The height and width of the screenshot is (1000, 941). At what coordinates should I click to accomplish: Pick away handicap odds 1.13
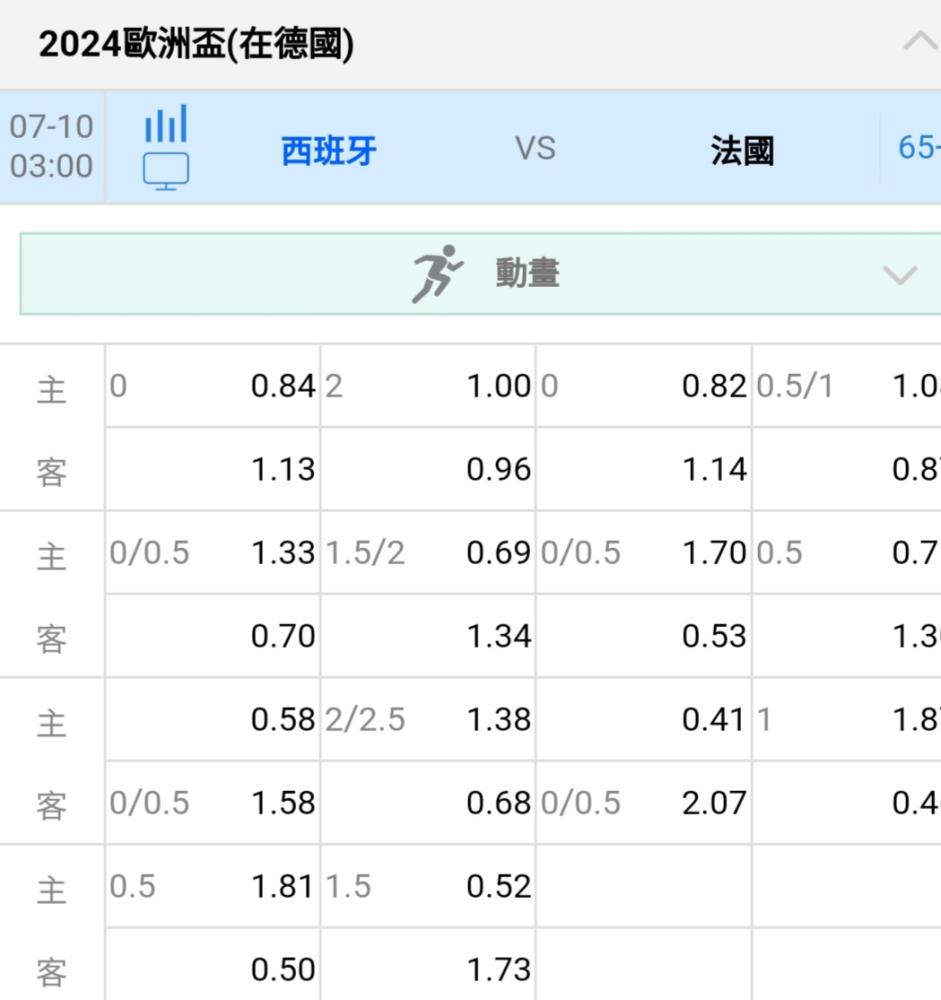pos(283,469)
